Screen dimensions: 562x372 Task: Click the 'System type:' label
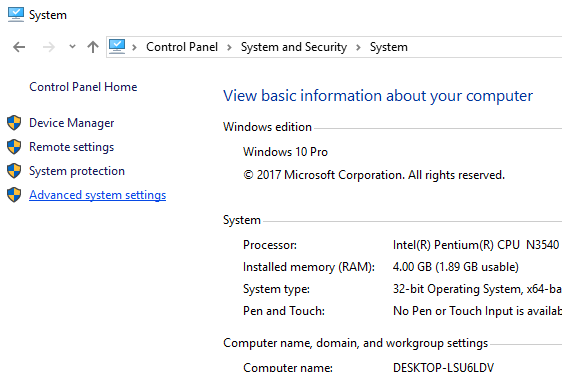tap(276, 289)
